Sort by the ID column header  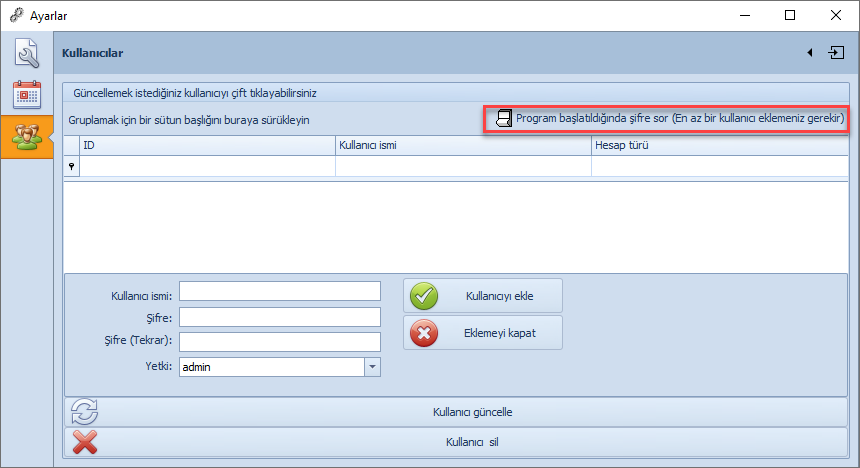[207, 145]
